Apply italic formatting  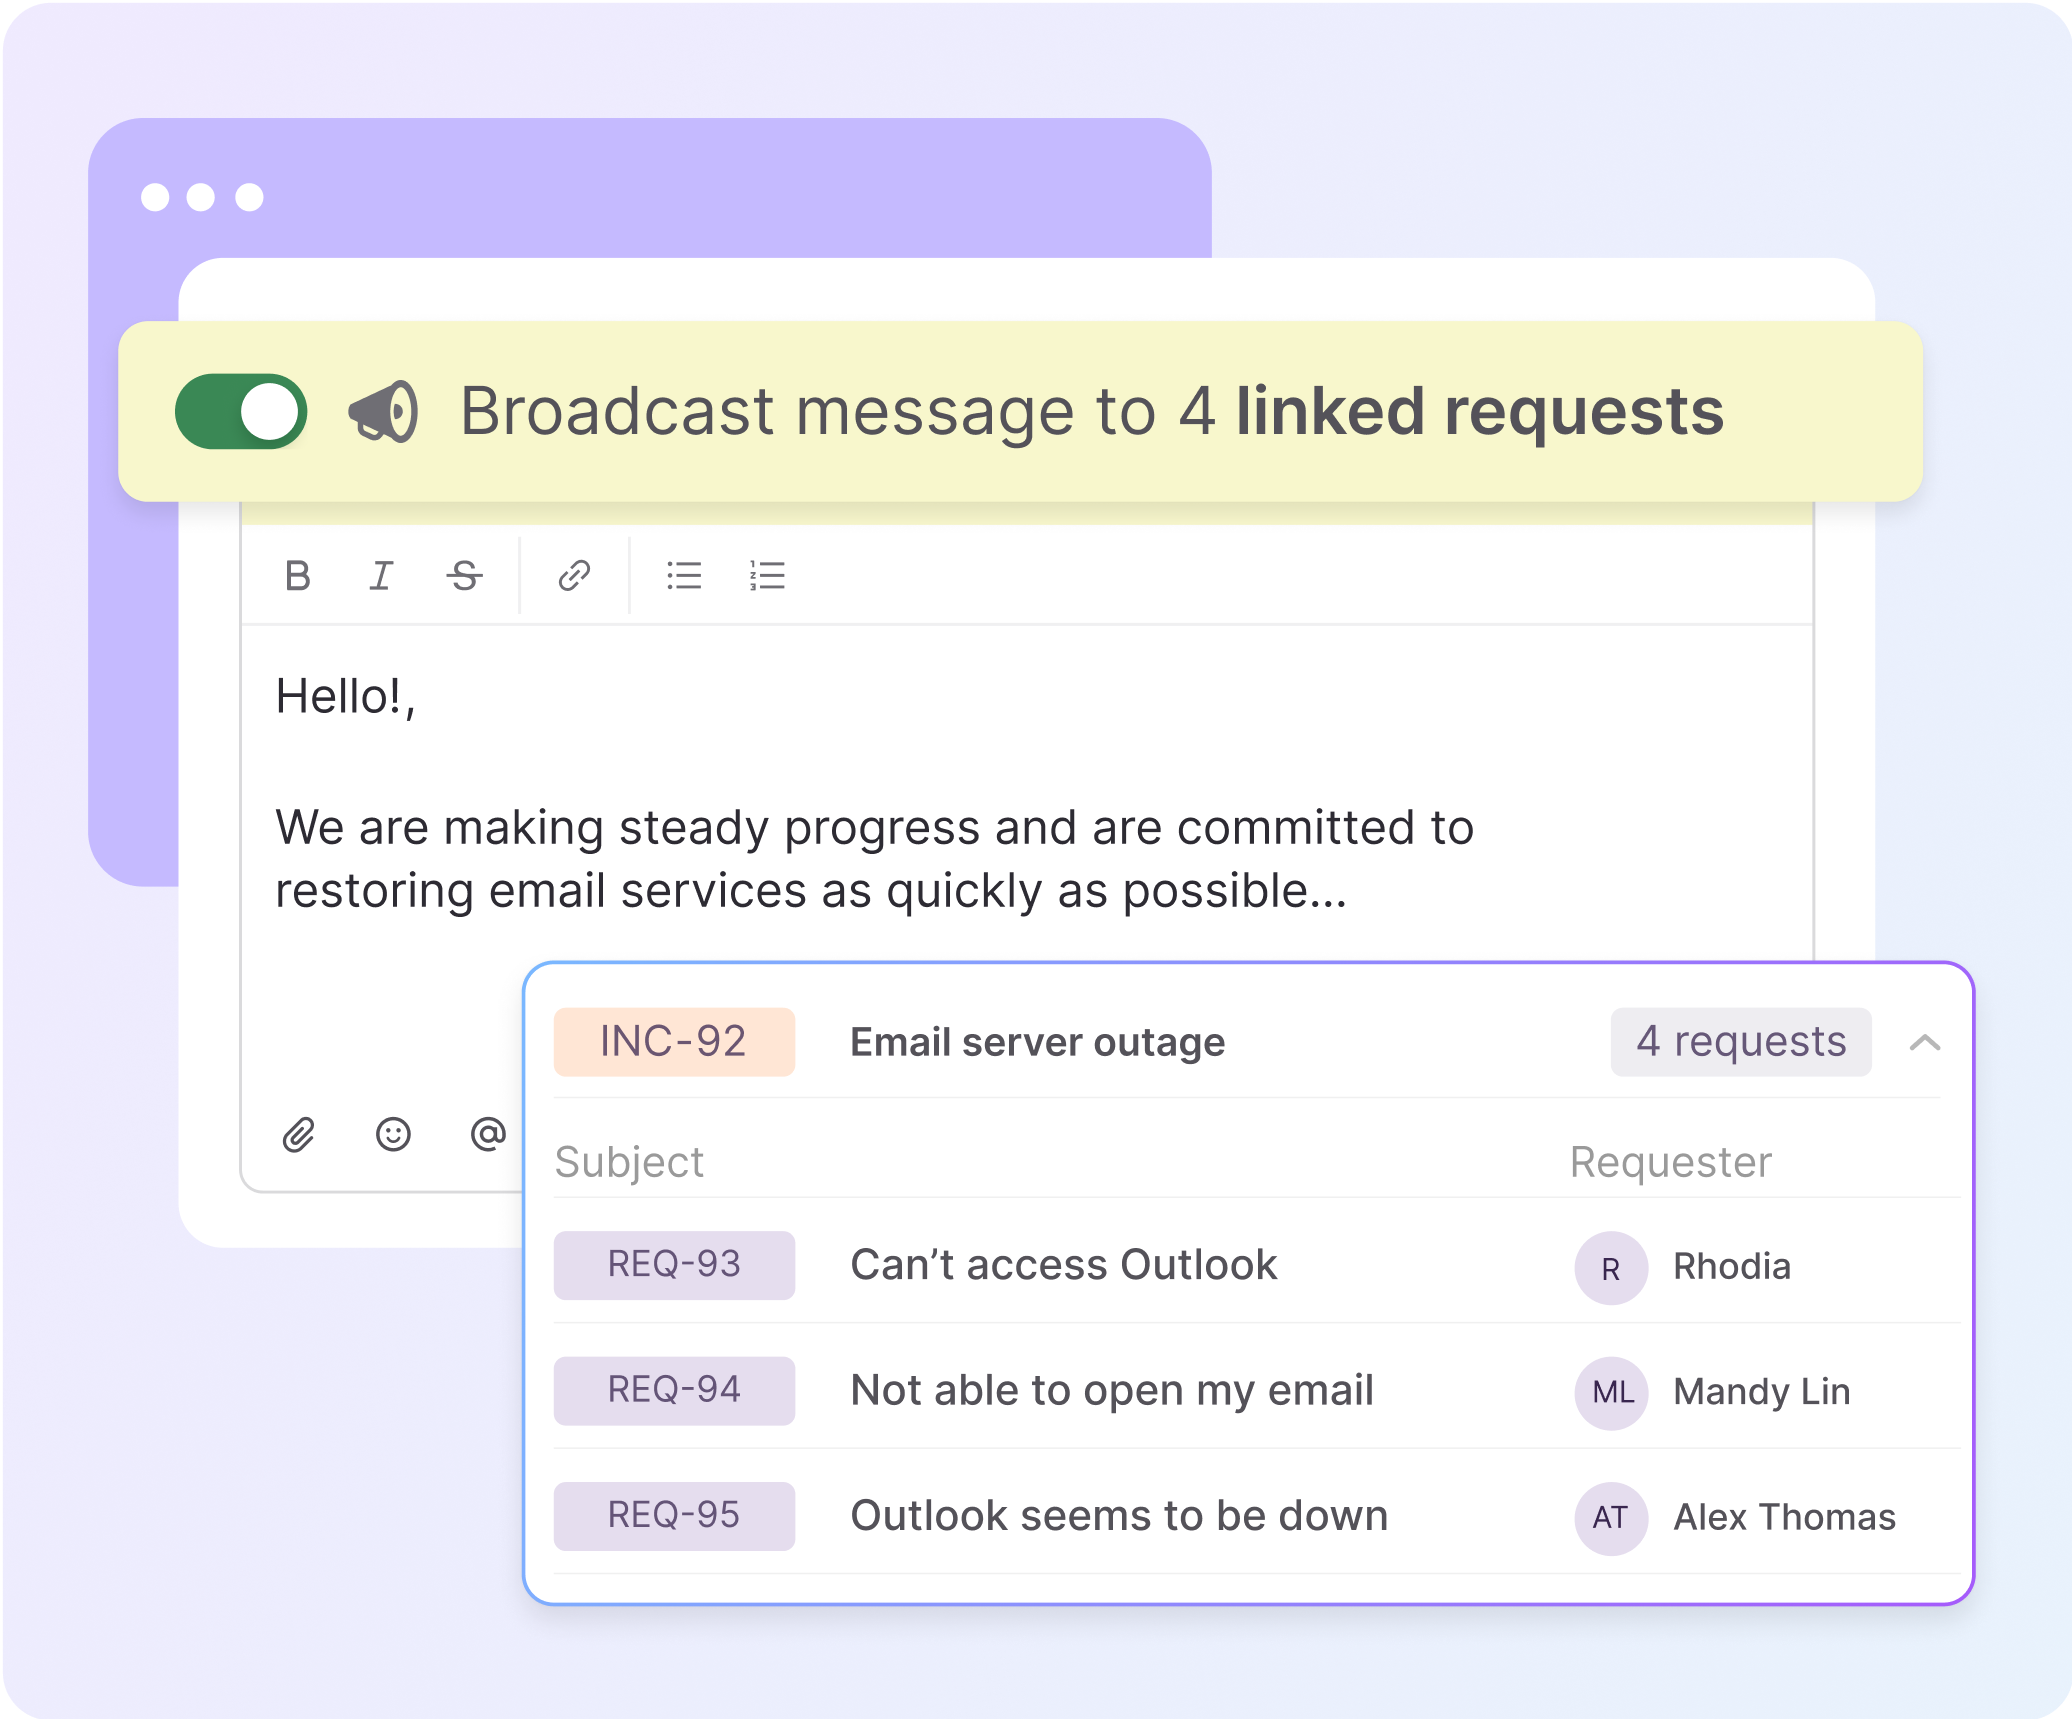point(381,576)
